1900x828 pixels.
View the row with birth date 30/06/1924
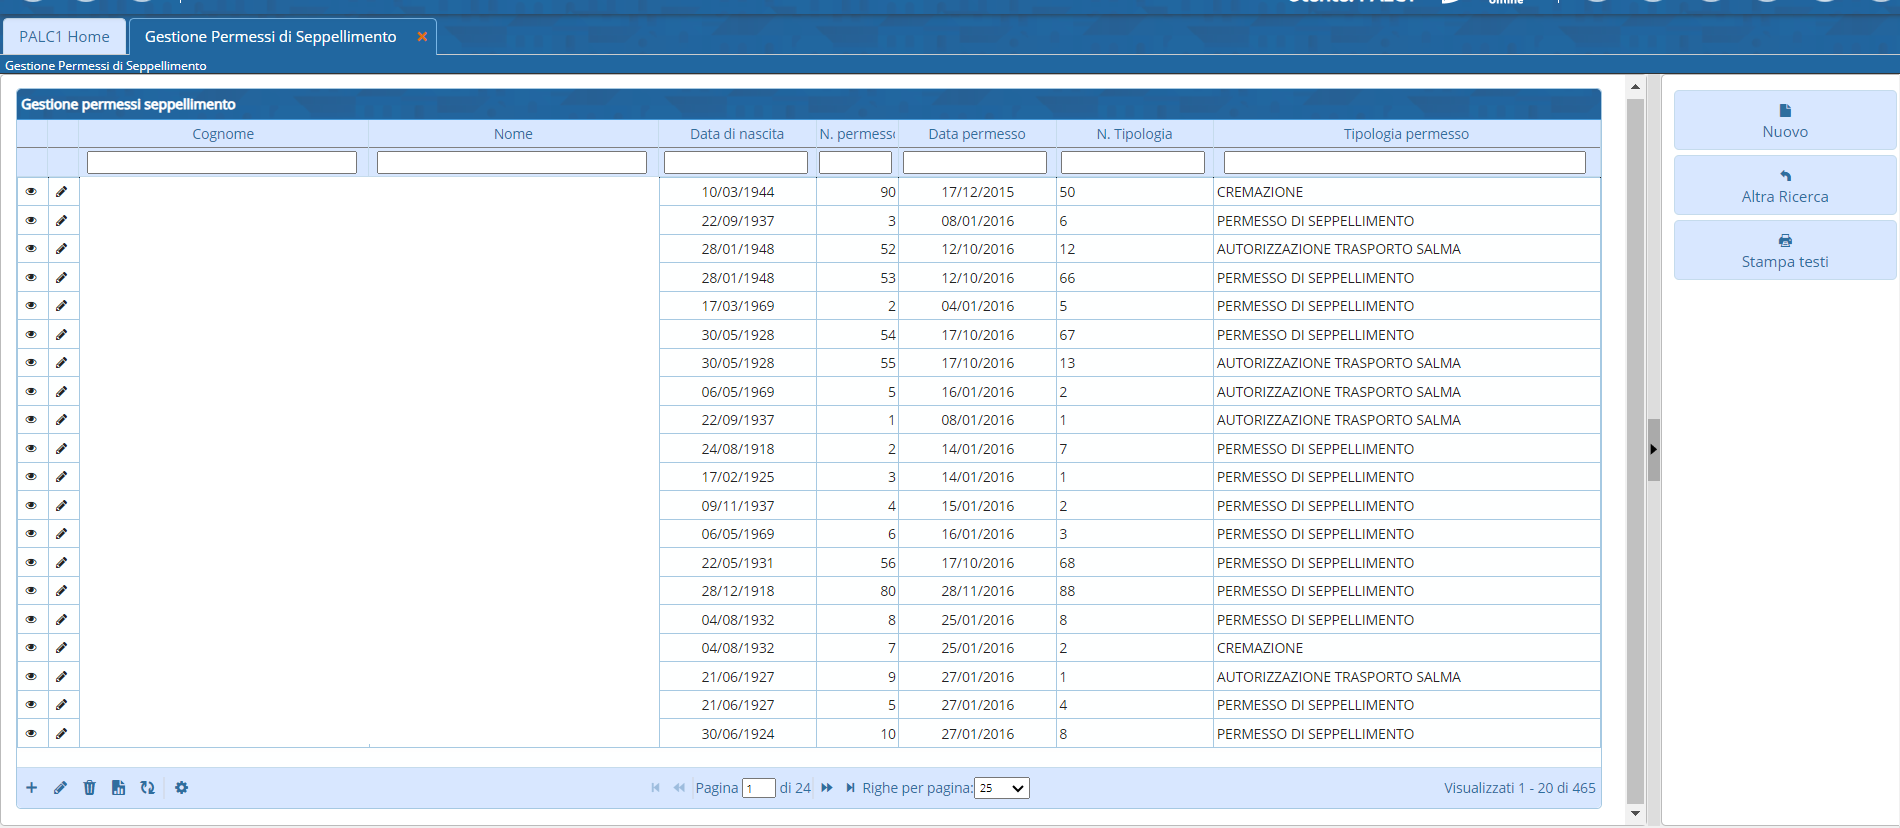click(31, 734)
